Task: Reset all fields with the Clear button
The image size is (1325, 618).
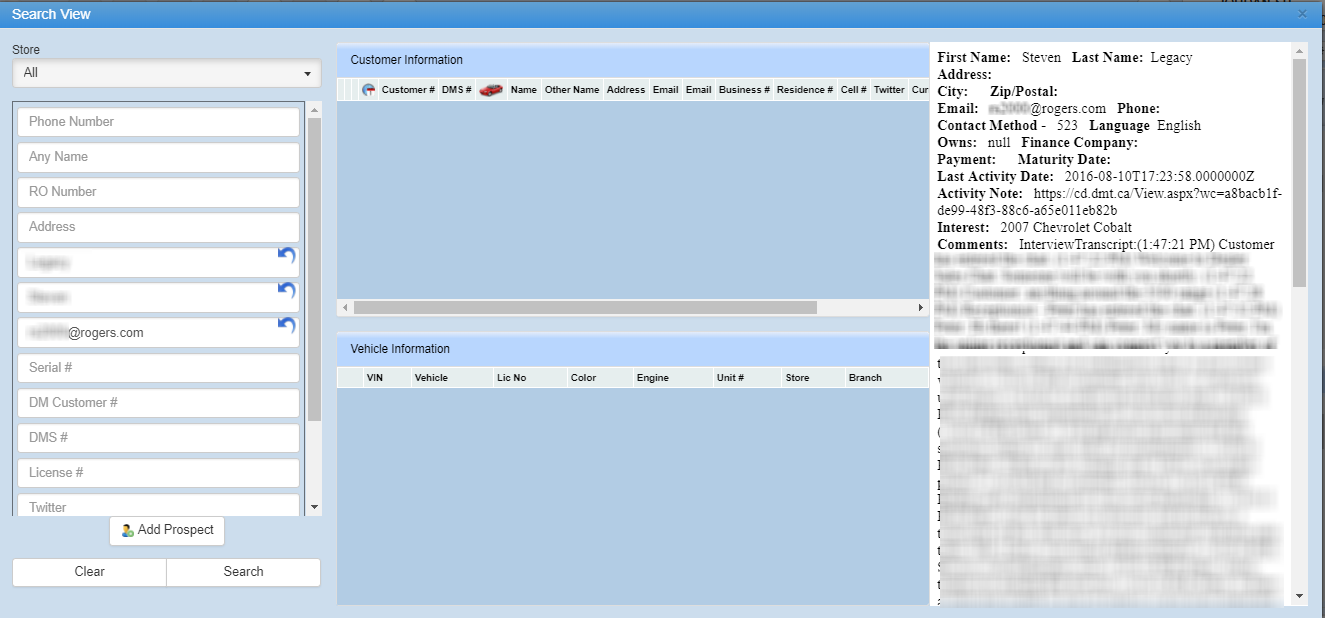Action: point(90,572)
